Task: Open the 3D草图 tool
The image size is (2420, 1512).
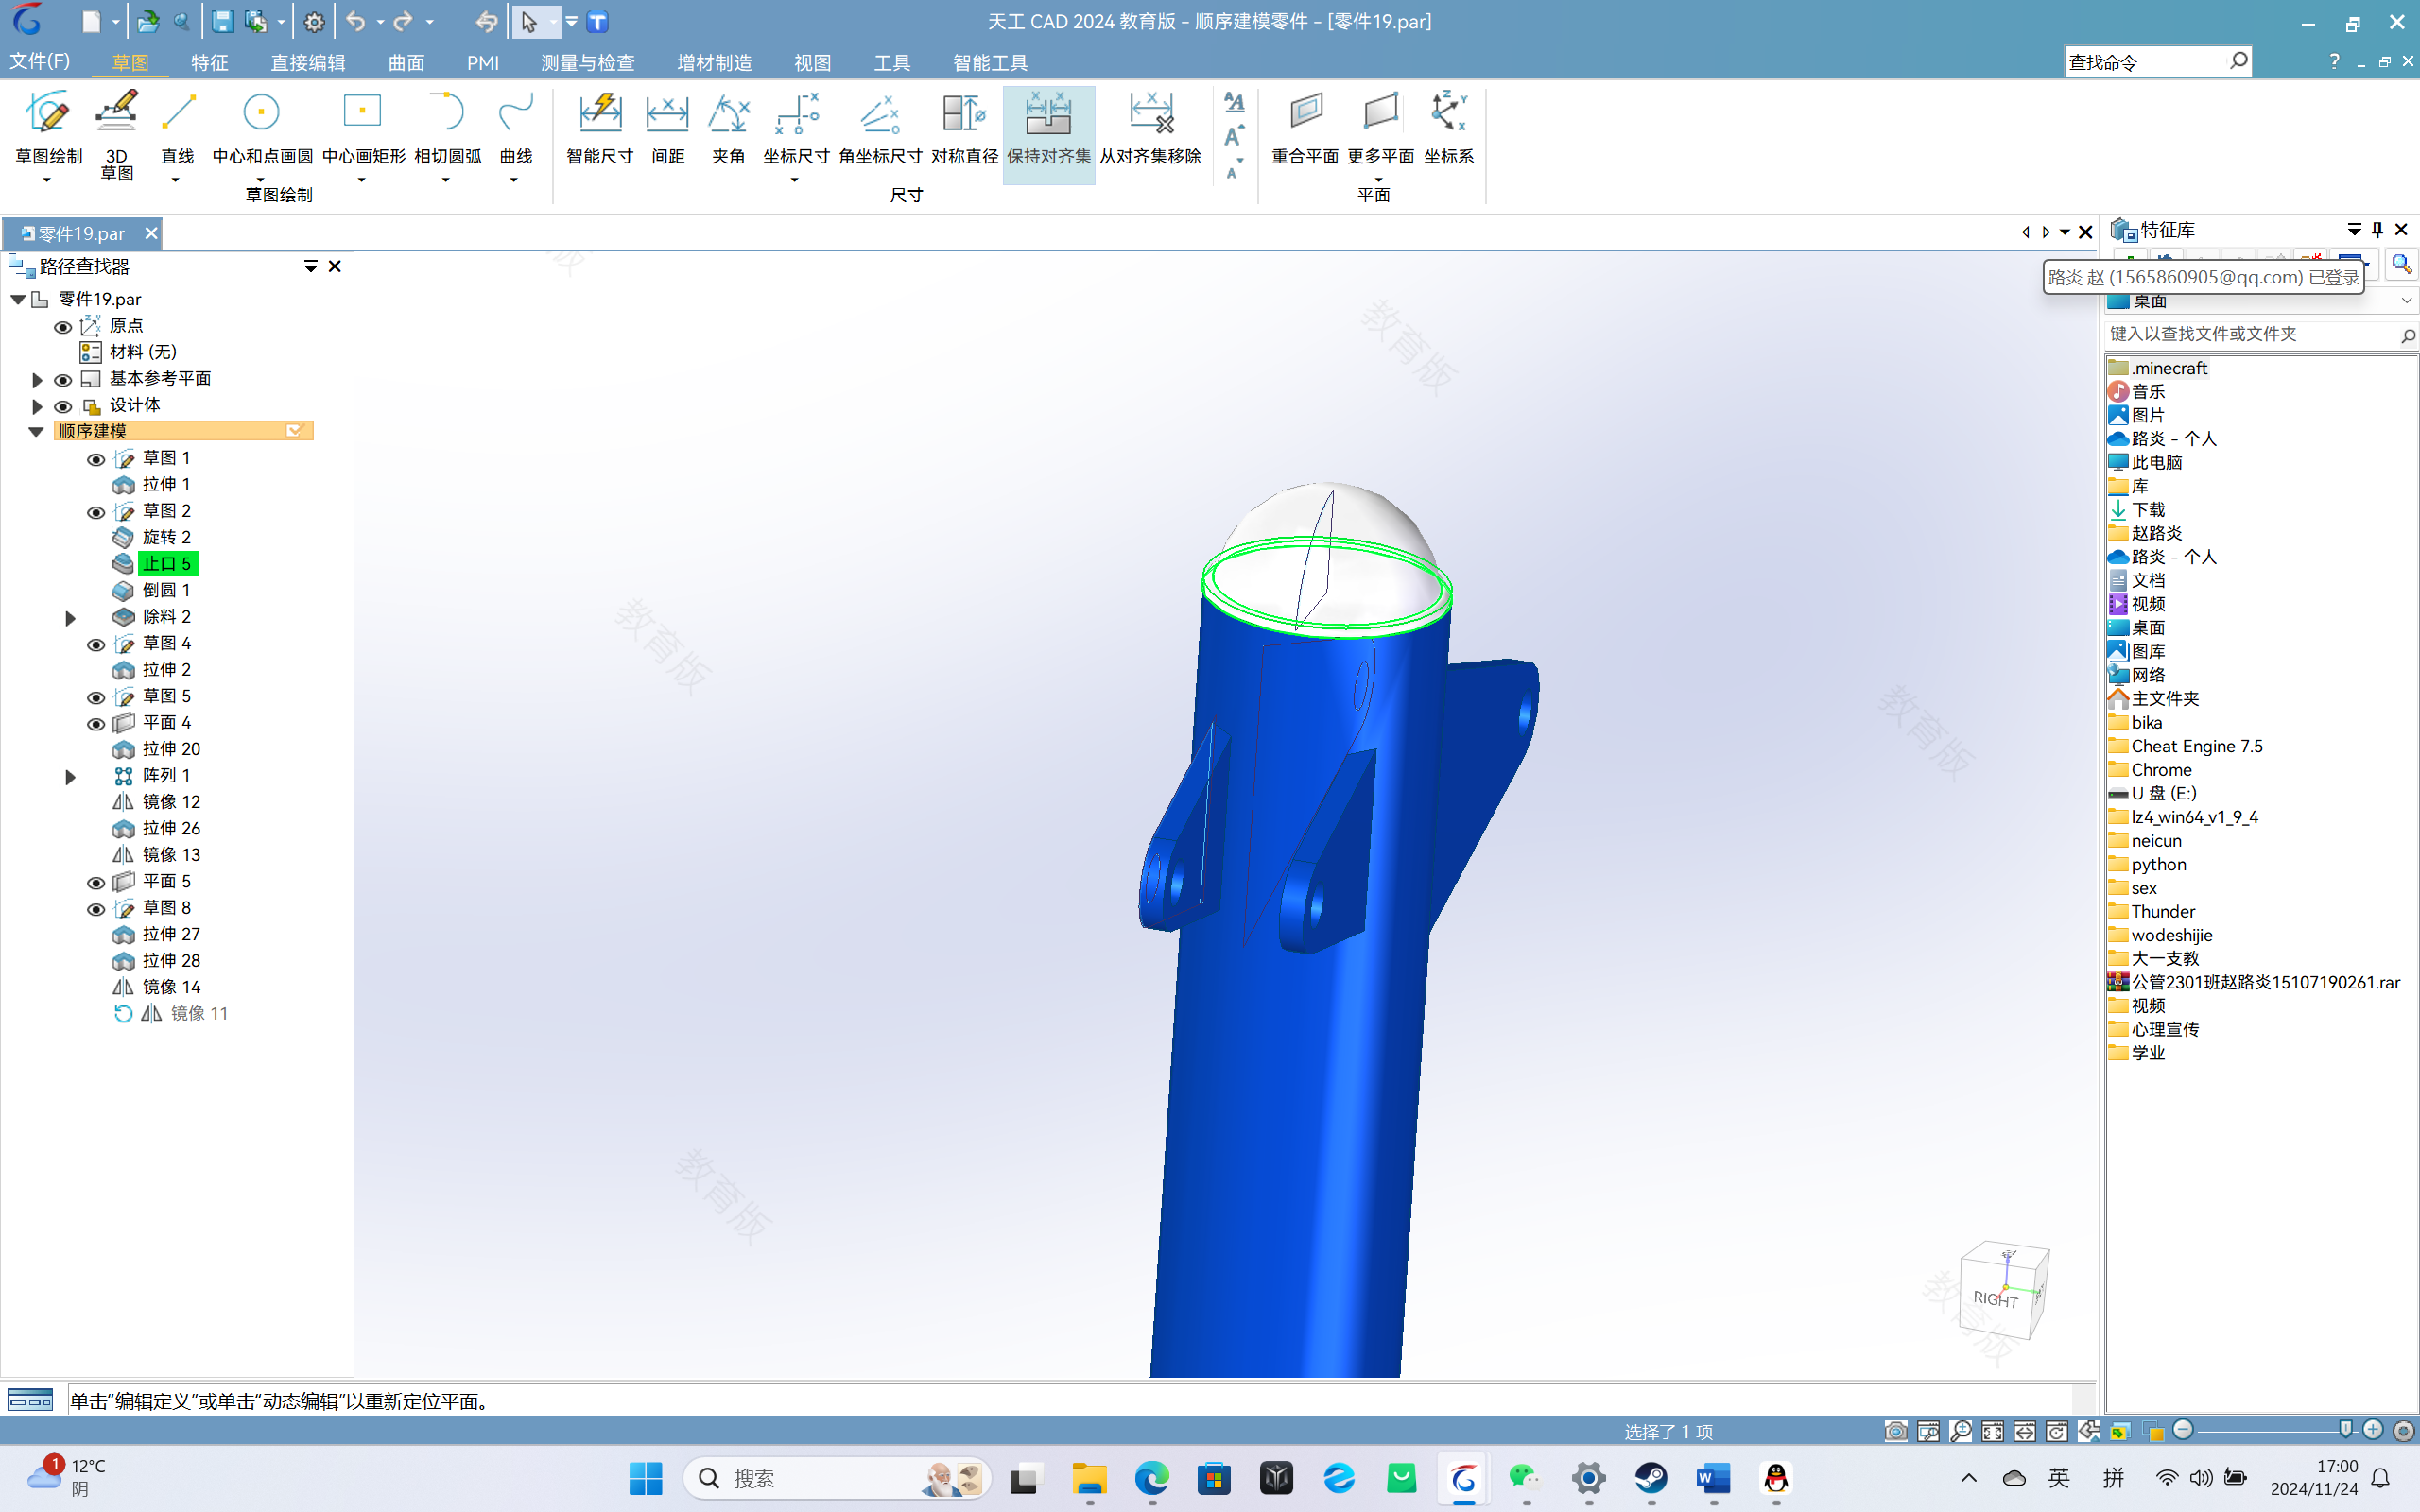Action: tap(116, 135)
